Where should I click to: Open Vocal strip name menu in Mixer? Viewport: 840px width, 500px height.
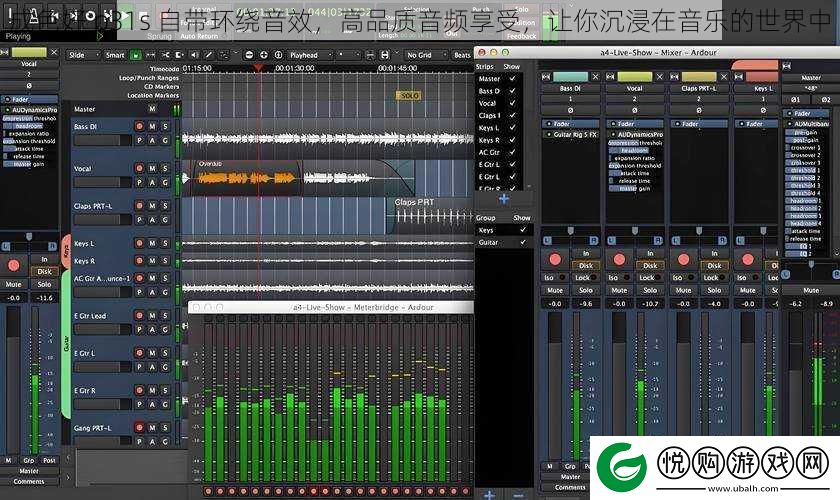[634, 88]
